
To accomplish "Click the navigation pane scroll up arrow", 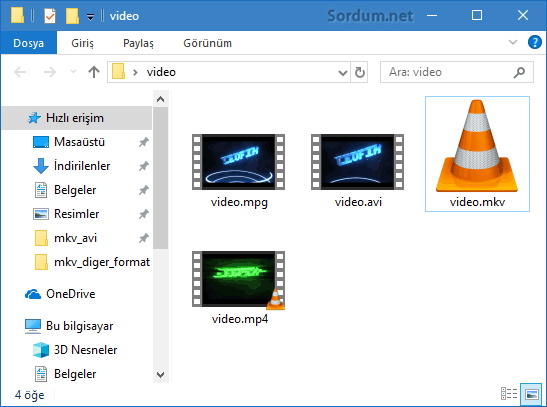I will coord(160,99).
